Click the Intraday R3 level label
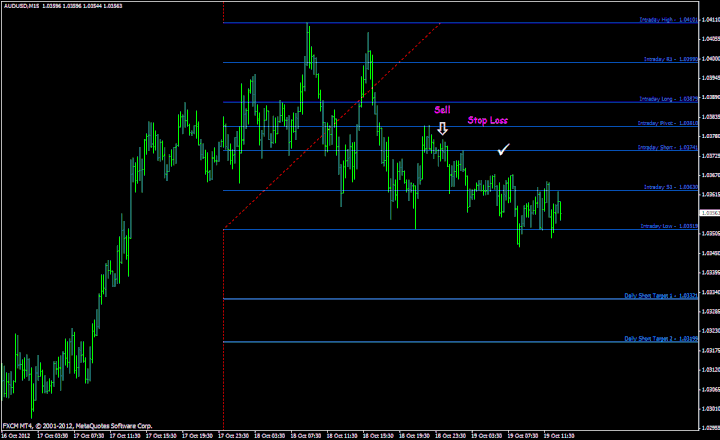This screenshot has height=440, width=720. (671, 59)
